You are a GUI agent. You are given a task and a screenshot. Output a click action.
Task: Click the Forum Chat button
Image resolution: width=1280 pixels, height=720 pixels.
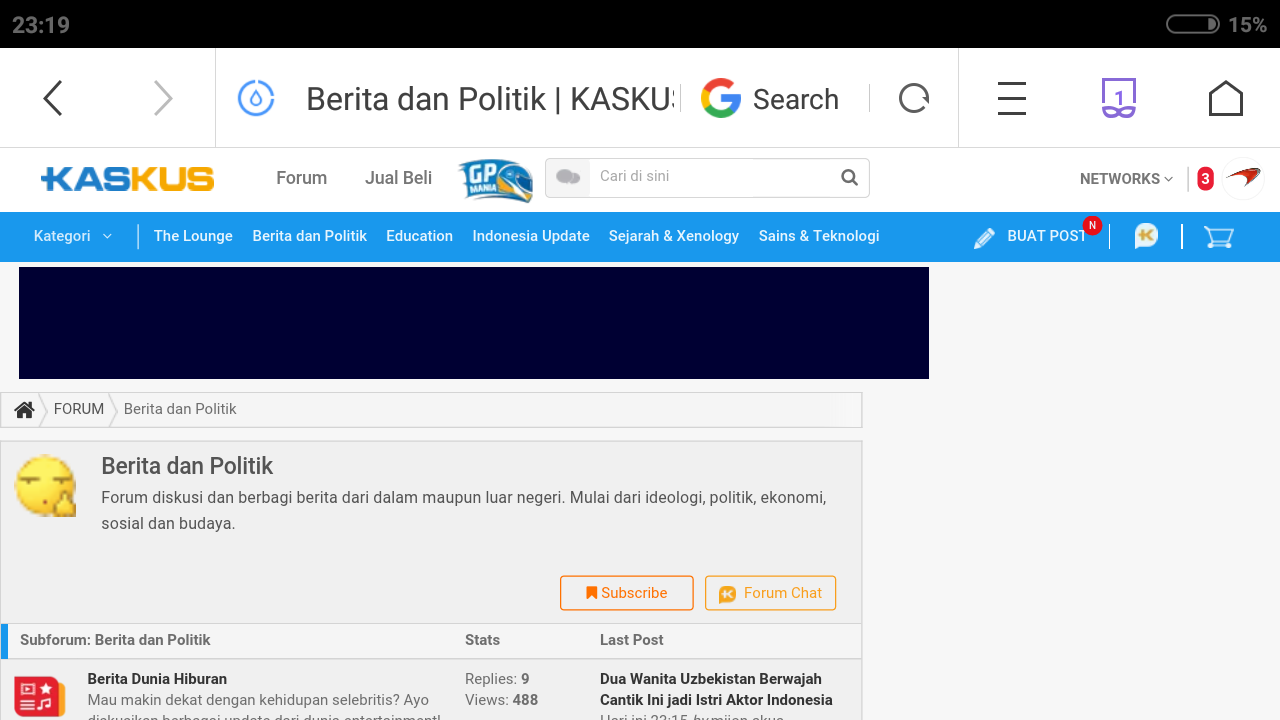click(770, 593)
